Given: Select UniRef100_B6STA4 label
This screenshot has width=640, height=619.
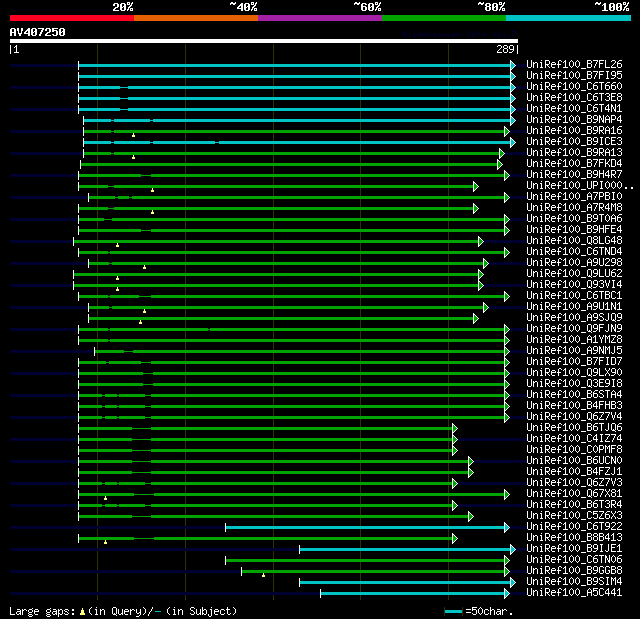Looking at the screenshot, I should click(574, 395).
